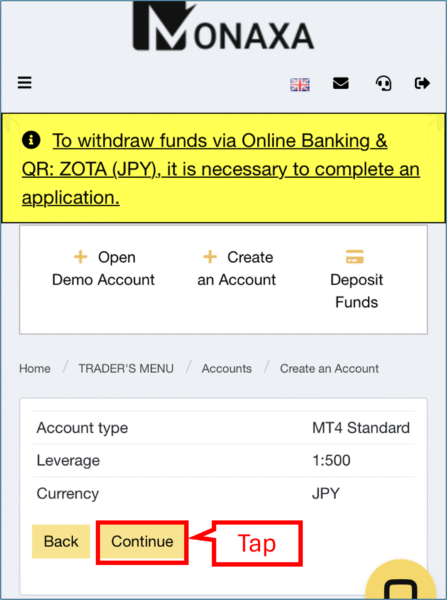Select Create an Account shortcut
This screenshot has height=600, width=447.
tap(237, 268)
